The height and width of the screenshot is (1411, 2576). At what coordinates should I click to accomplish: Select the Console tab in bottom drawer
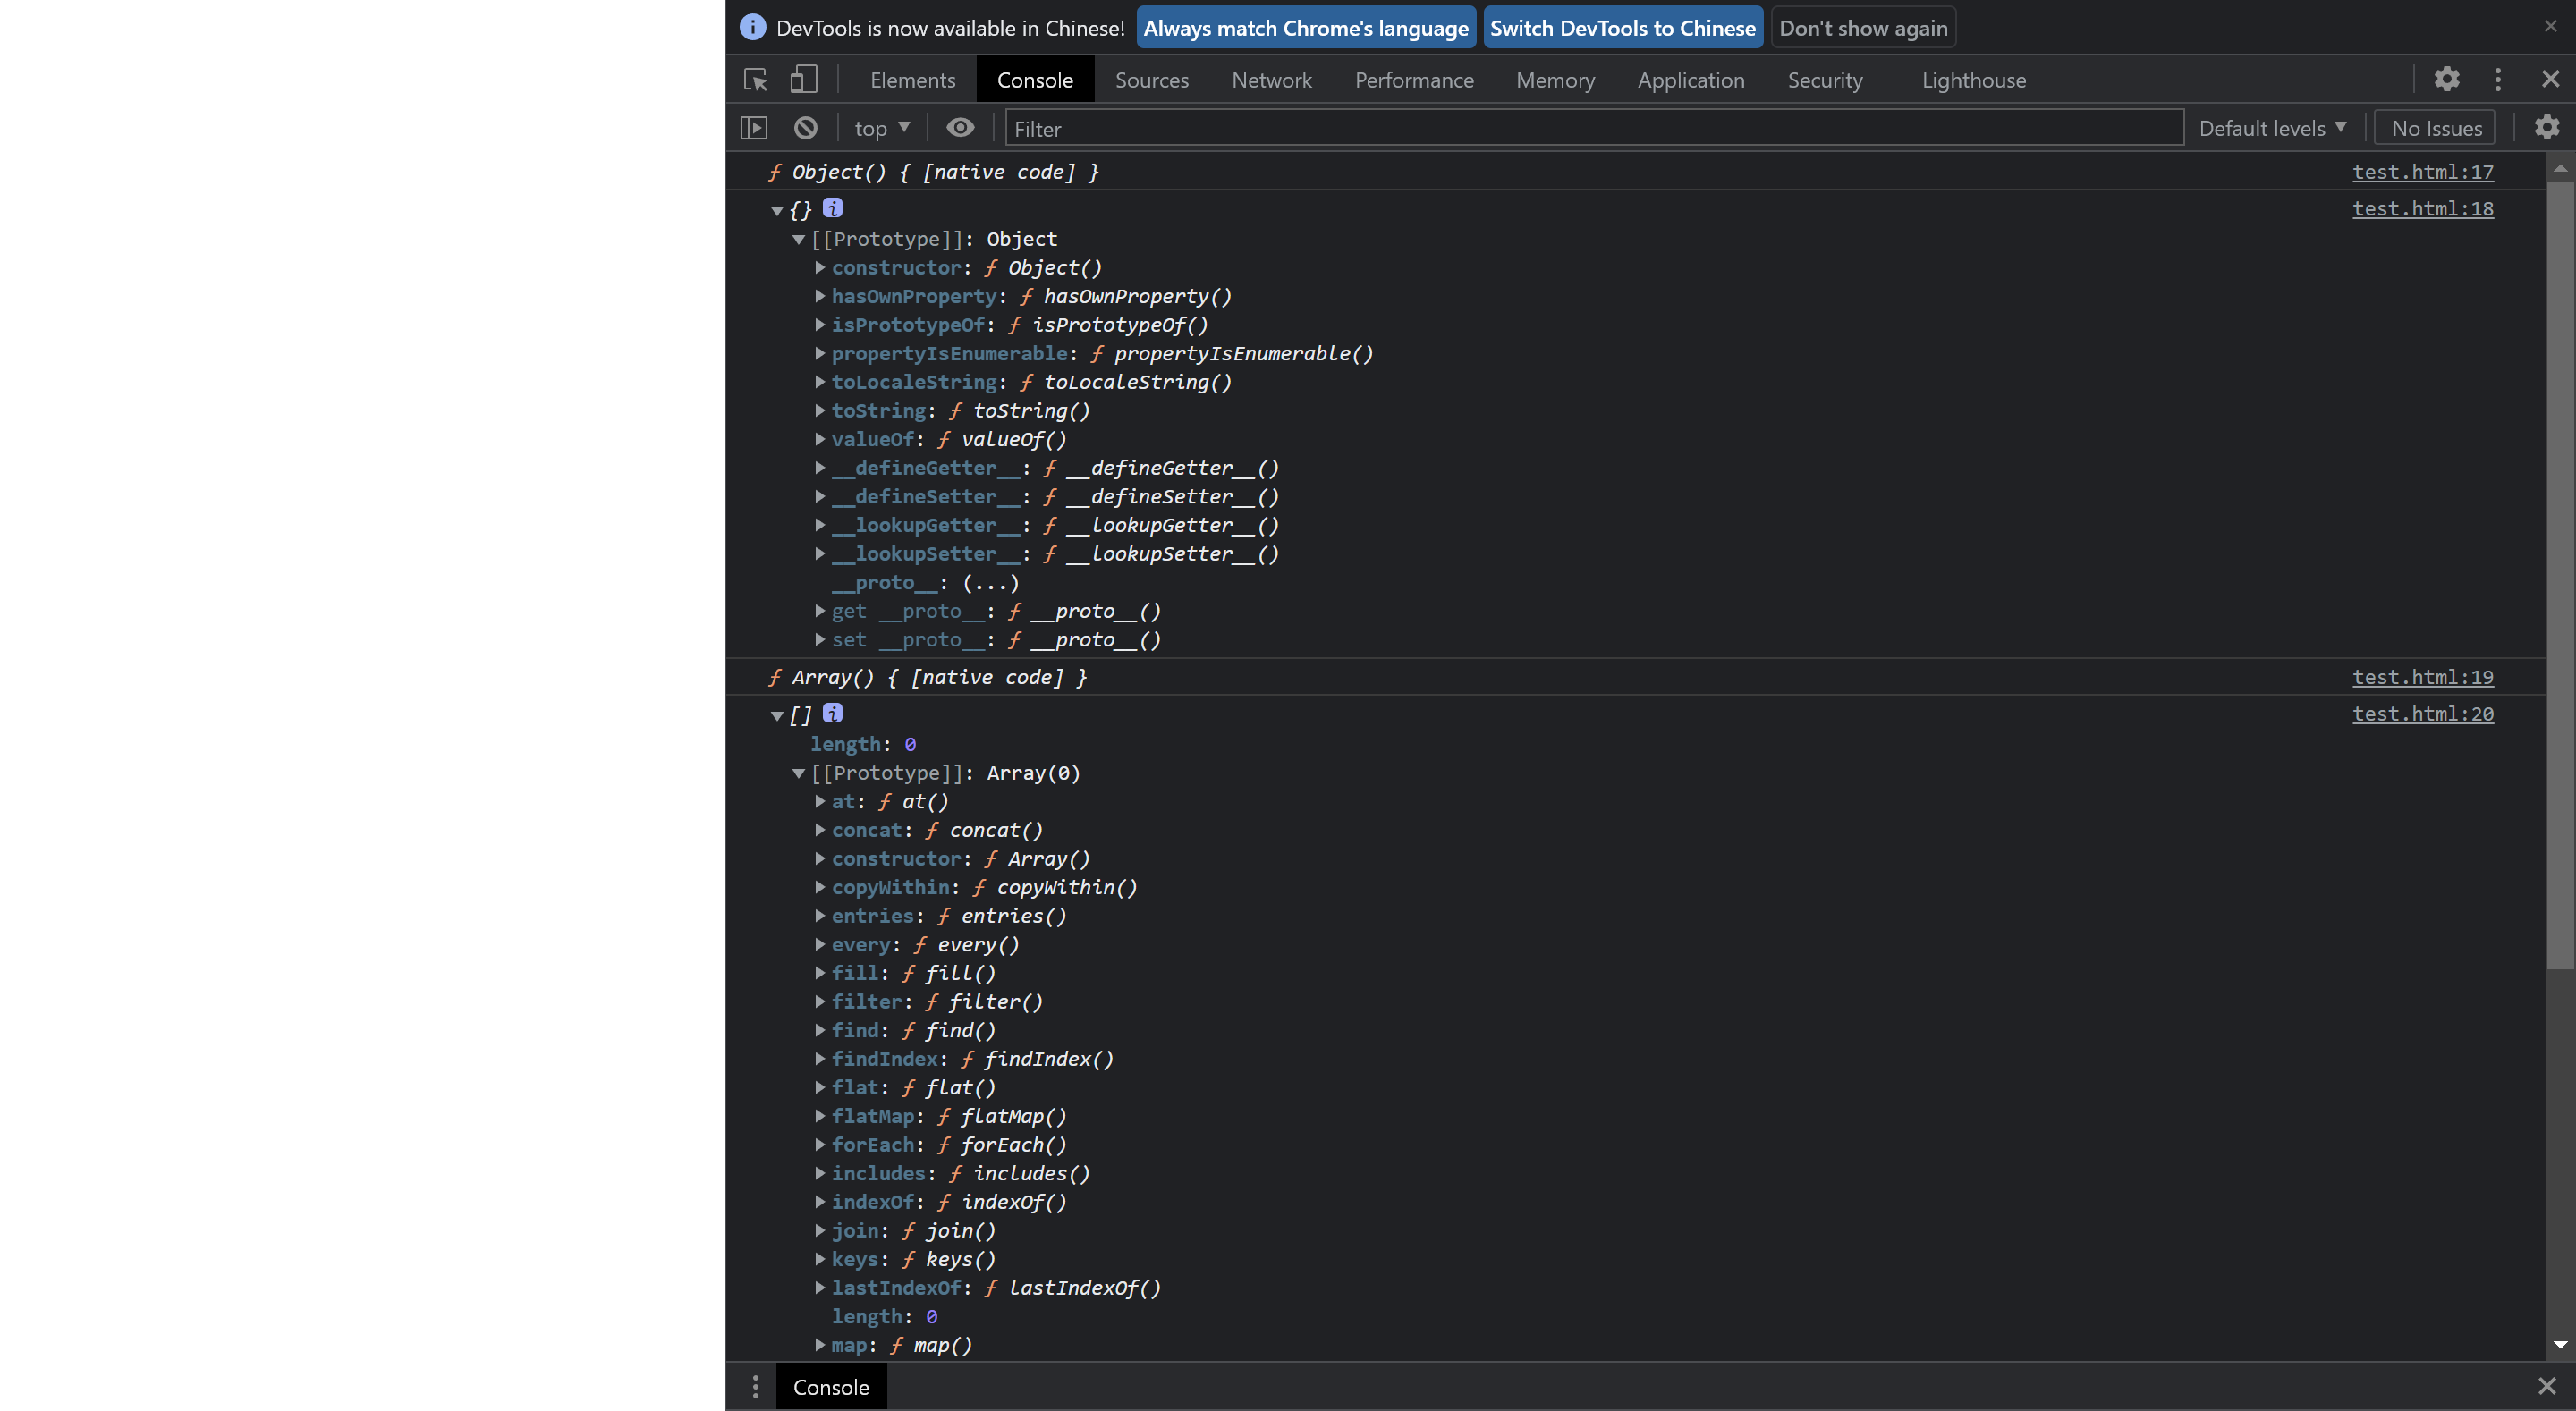[x=831, y=1386]
